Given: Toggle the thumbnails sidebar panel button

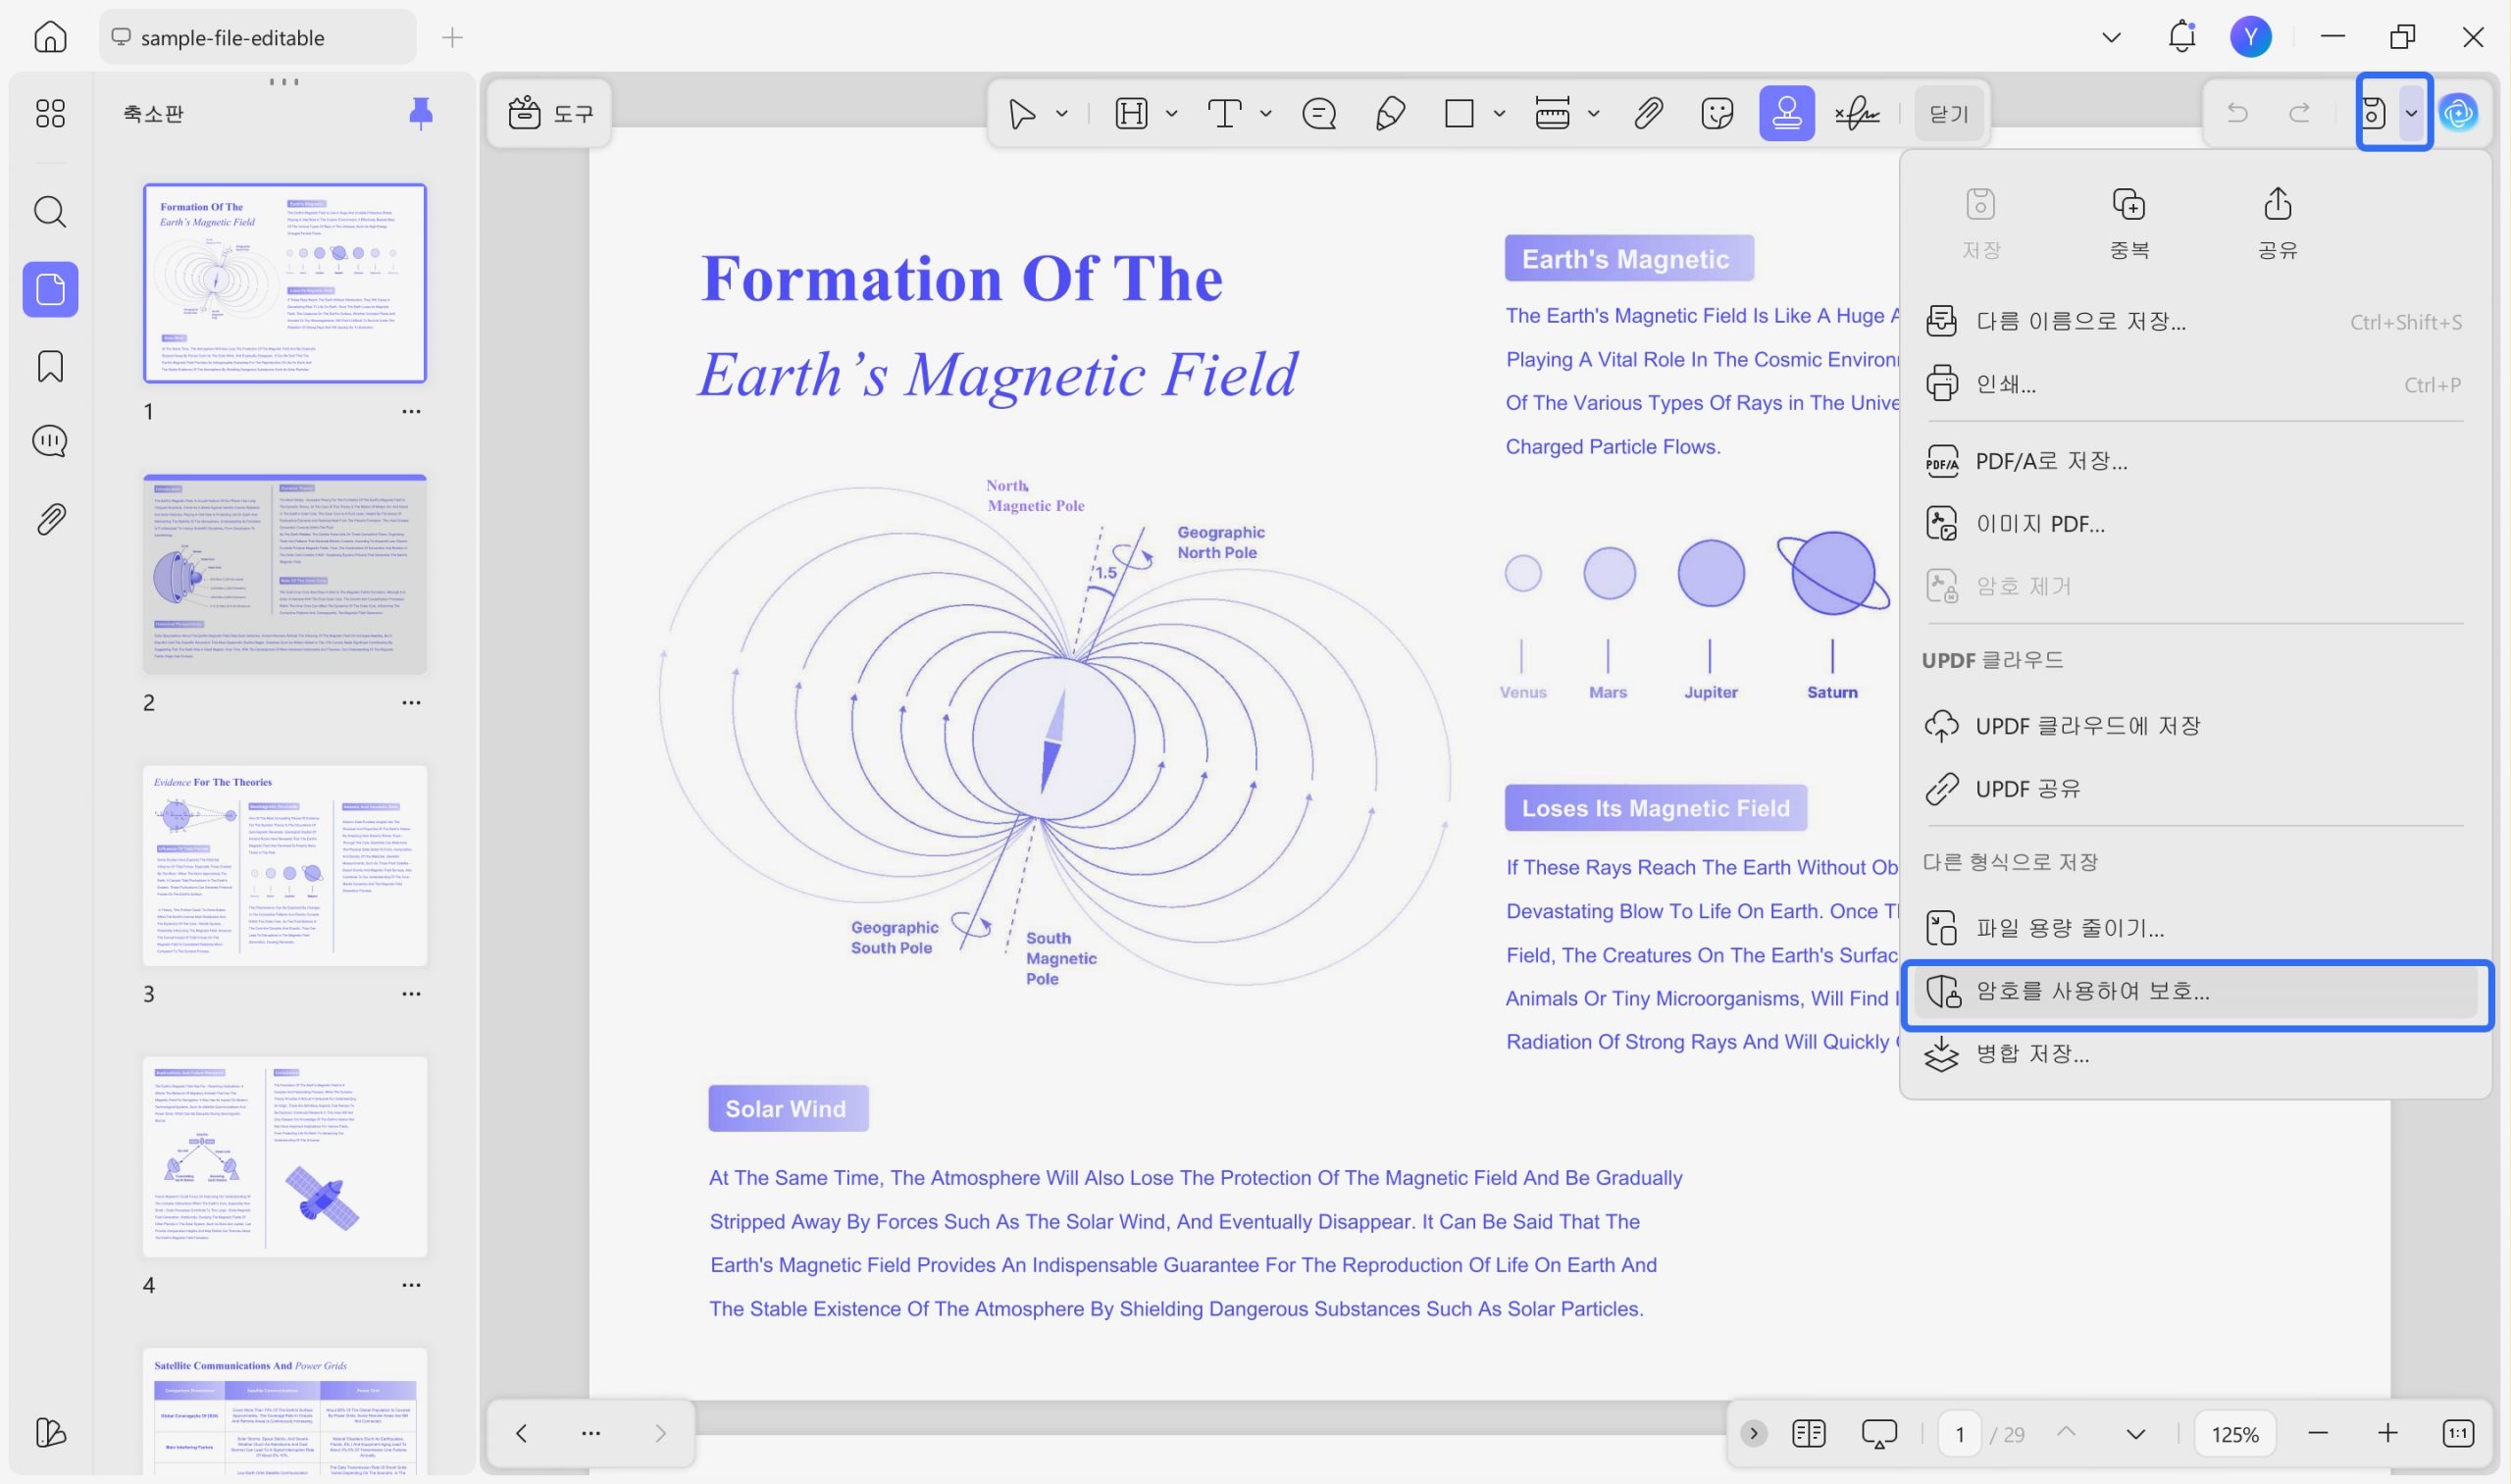Looking at the screenshot, I should (x=50, y=290).
